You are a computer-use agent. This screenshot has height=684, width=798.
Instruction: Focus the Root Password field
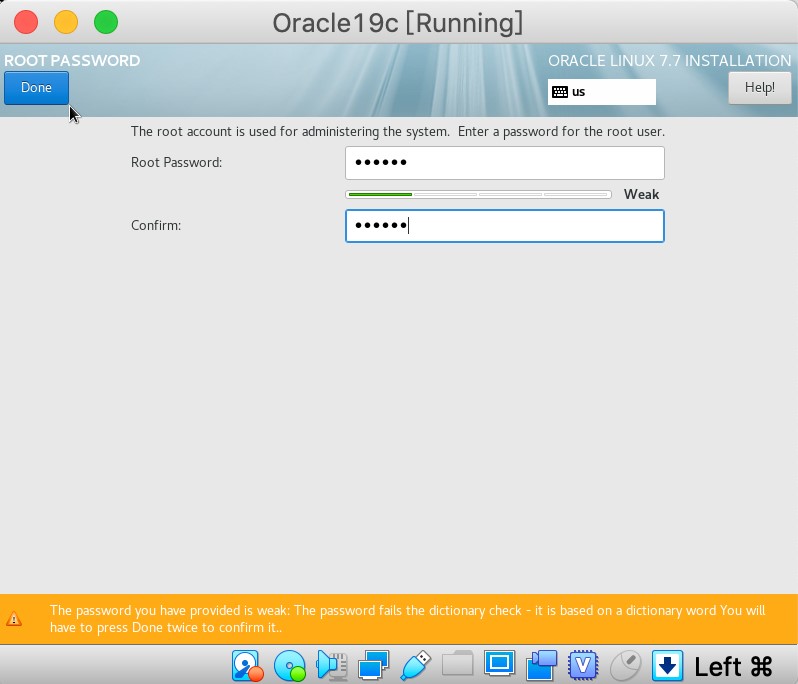(x=504, y=163)
